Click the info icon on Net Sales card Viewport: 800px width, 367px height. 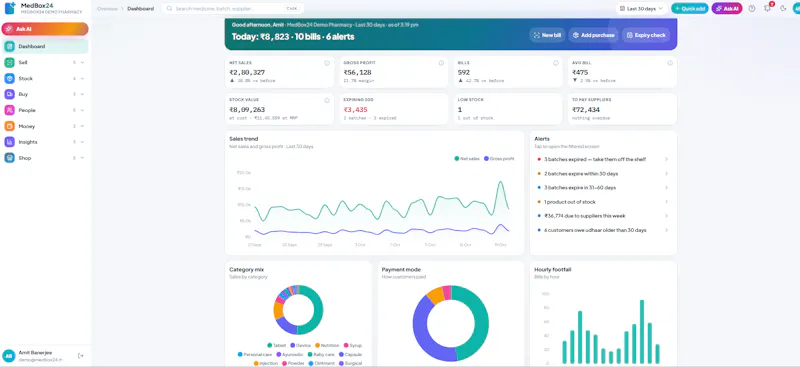[x=327, y=63]
